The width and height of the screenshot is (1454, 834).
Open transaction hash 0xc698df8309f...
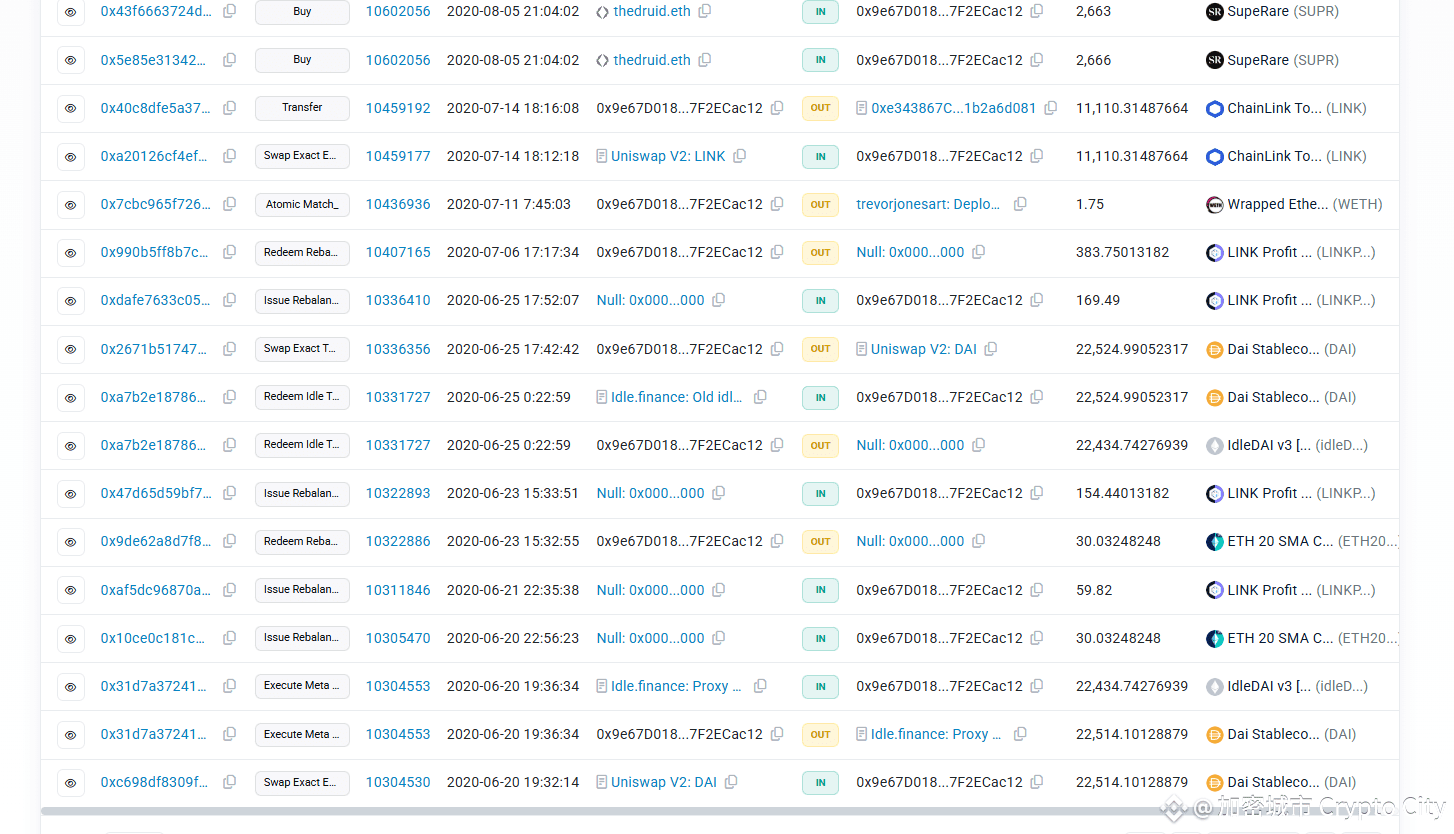point(155,782)
